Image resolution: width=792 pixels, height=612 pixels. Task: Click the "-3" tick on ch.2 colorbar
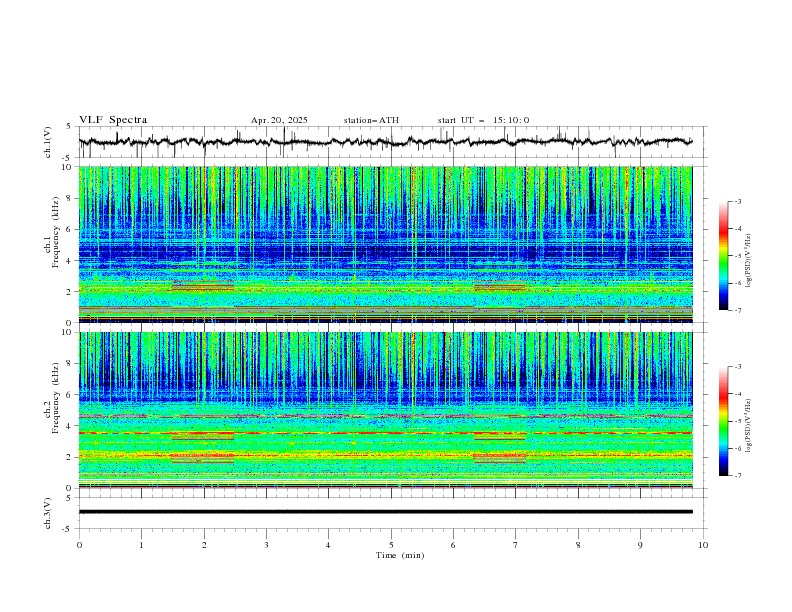[737, 367]
